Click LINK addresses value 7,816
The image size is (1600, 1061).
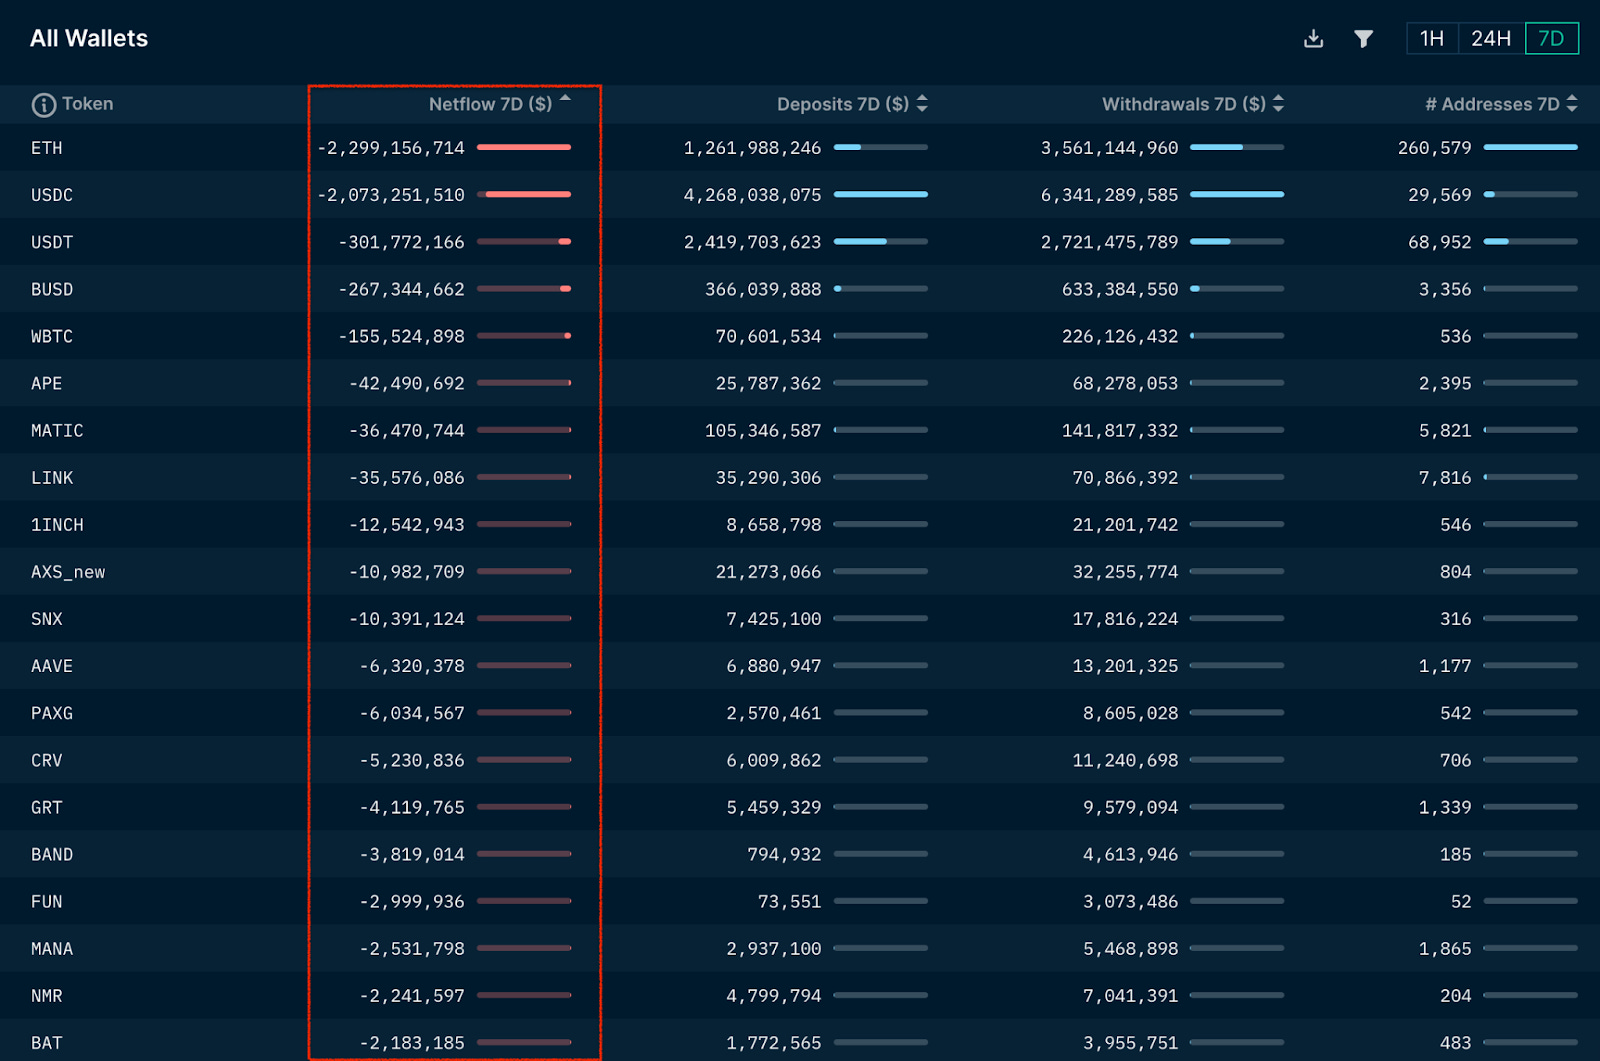(x=1445, y=478)
